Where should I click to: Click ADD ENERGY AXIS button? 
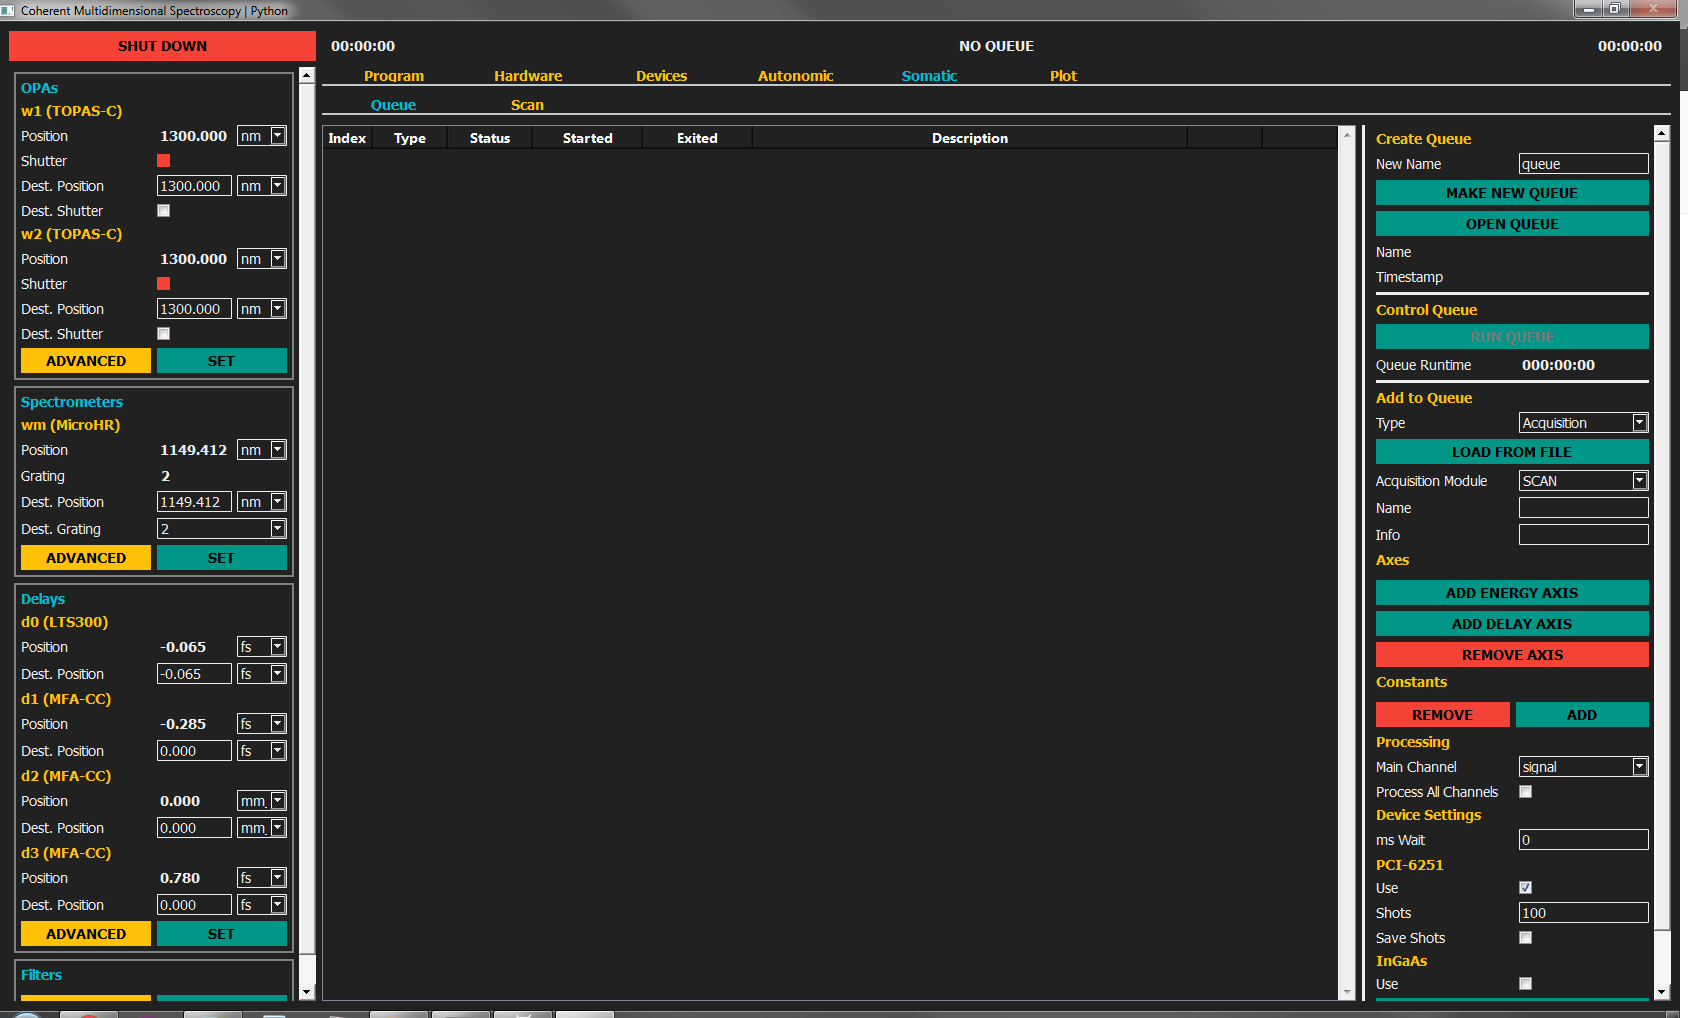(1511, 593)
